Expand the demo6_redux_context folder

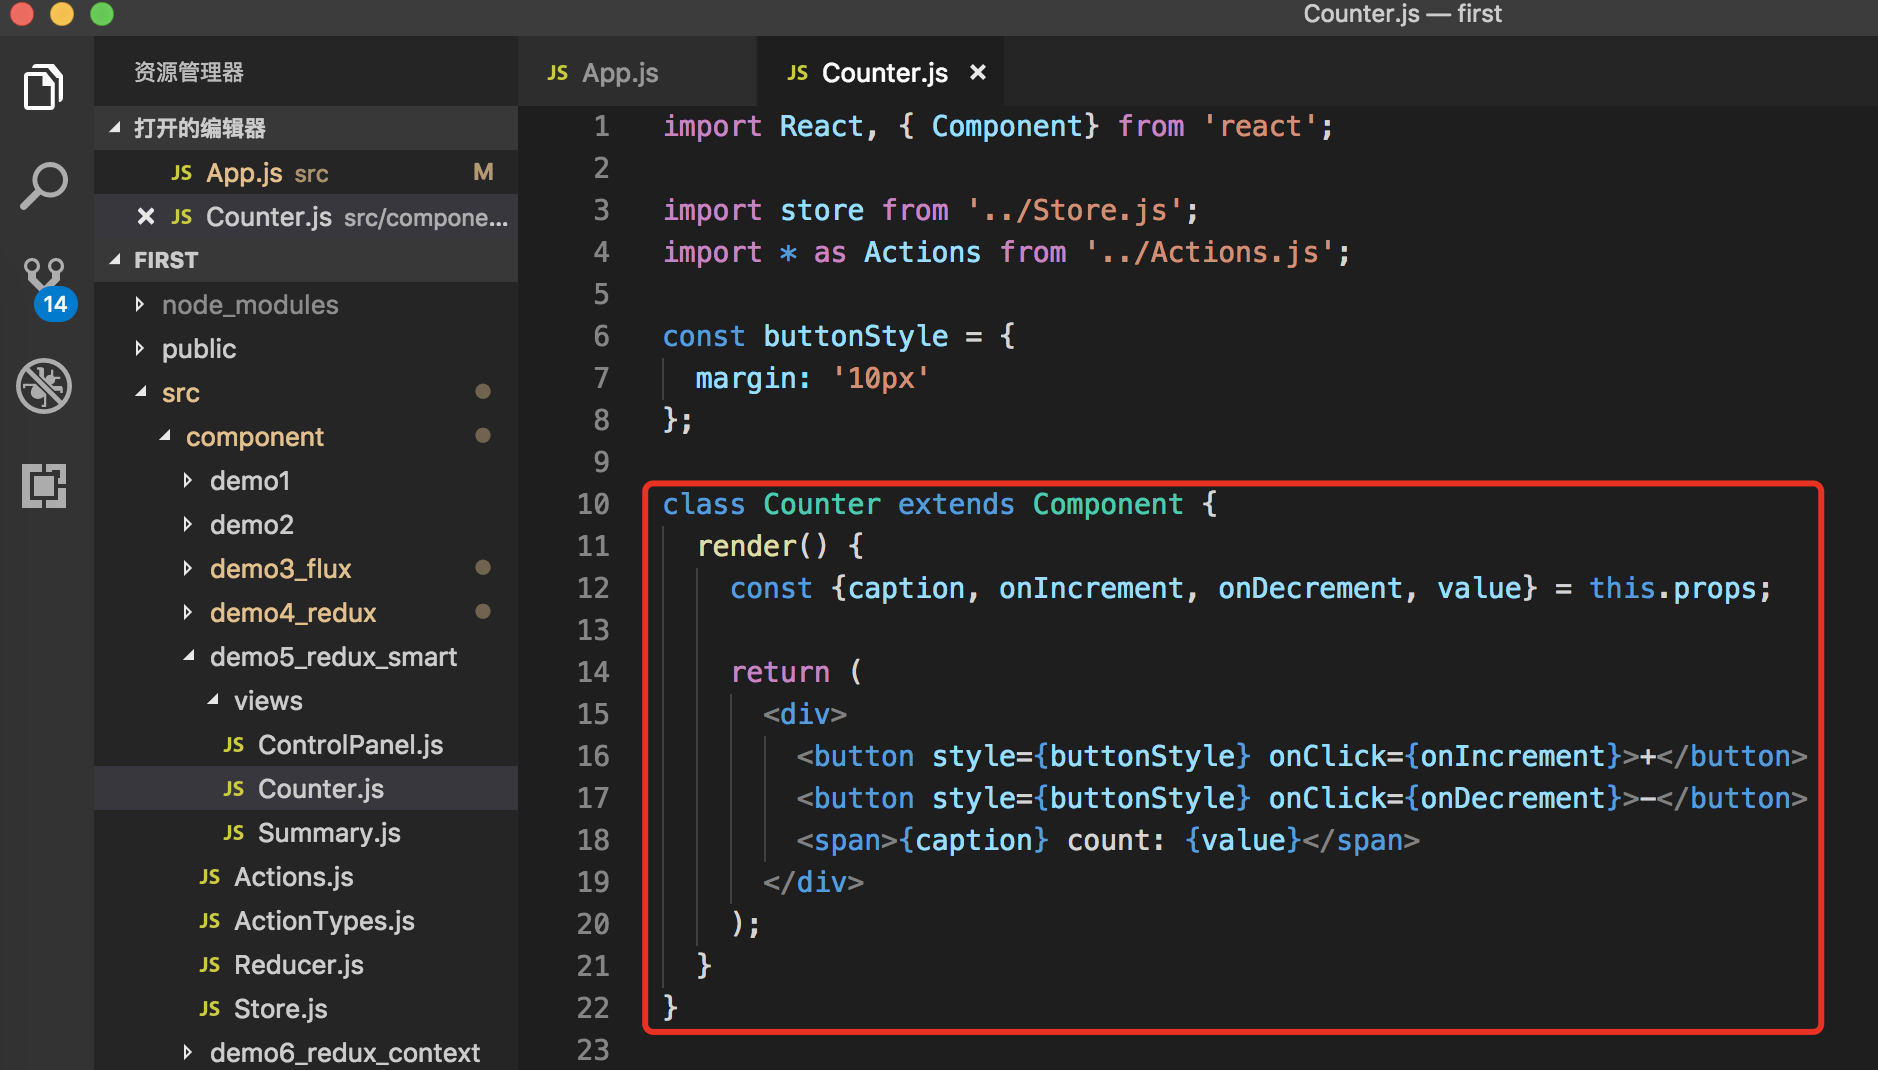[187, 1052]
